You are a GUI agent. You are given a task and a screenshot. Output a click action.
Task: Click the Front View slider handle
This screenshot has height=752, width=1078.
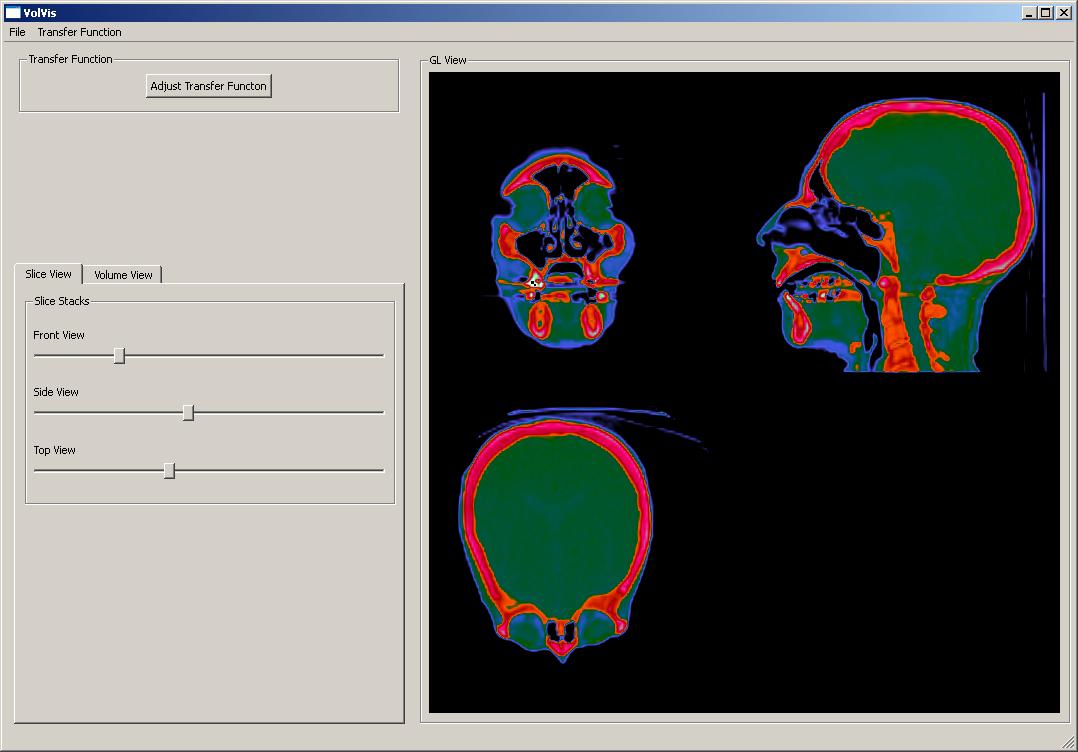click(119, 355)
